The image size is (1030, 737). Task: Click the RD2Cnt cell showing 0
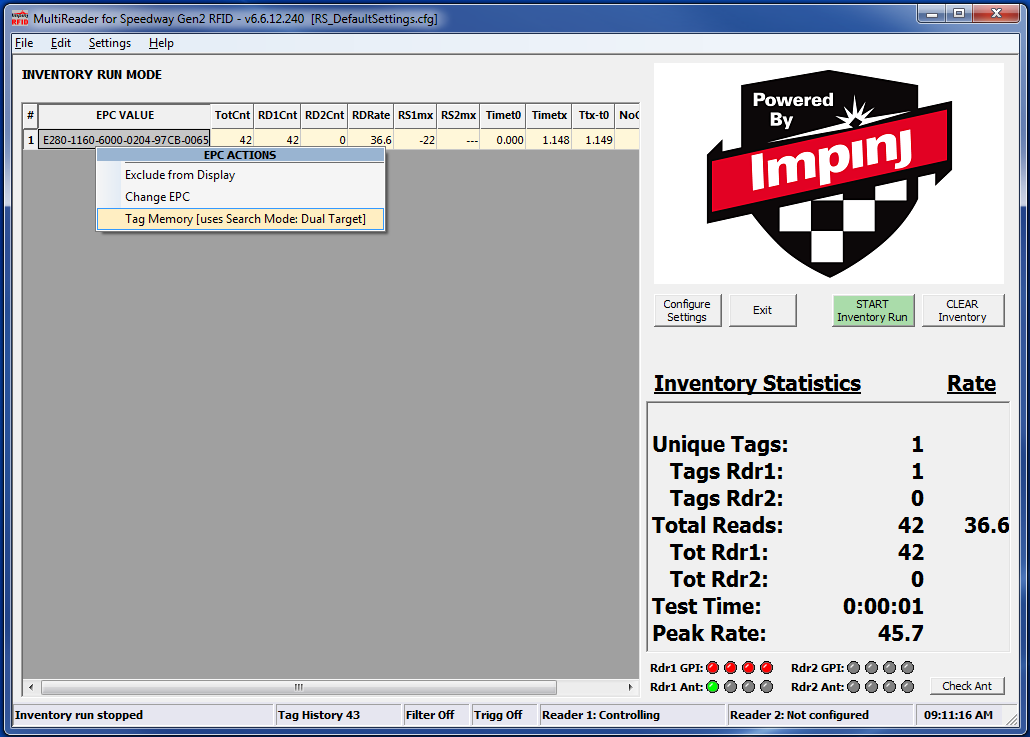tap(325, 140)
